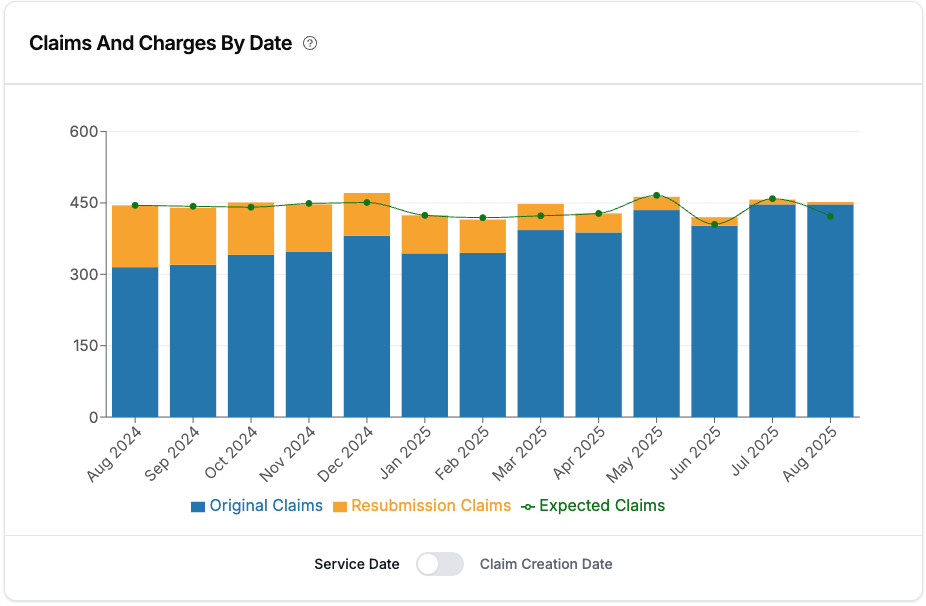Click the Oct 2024 orange resubmission segment

[x=251, y=230]
